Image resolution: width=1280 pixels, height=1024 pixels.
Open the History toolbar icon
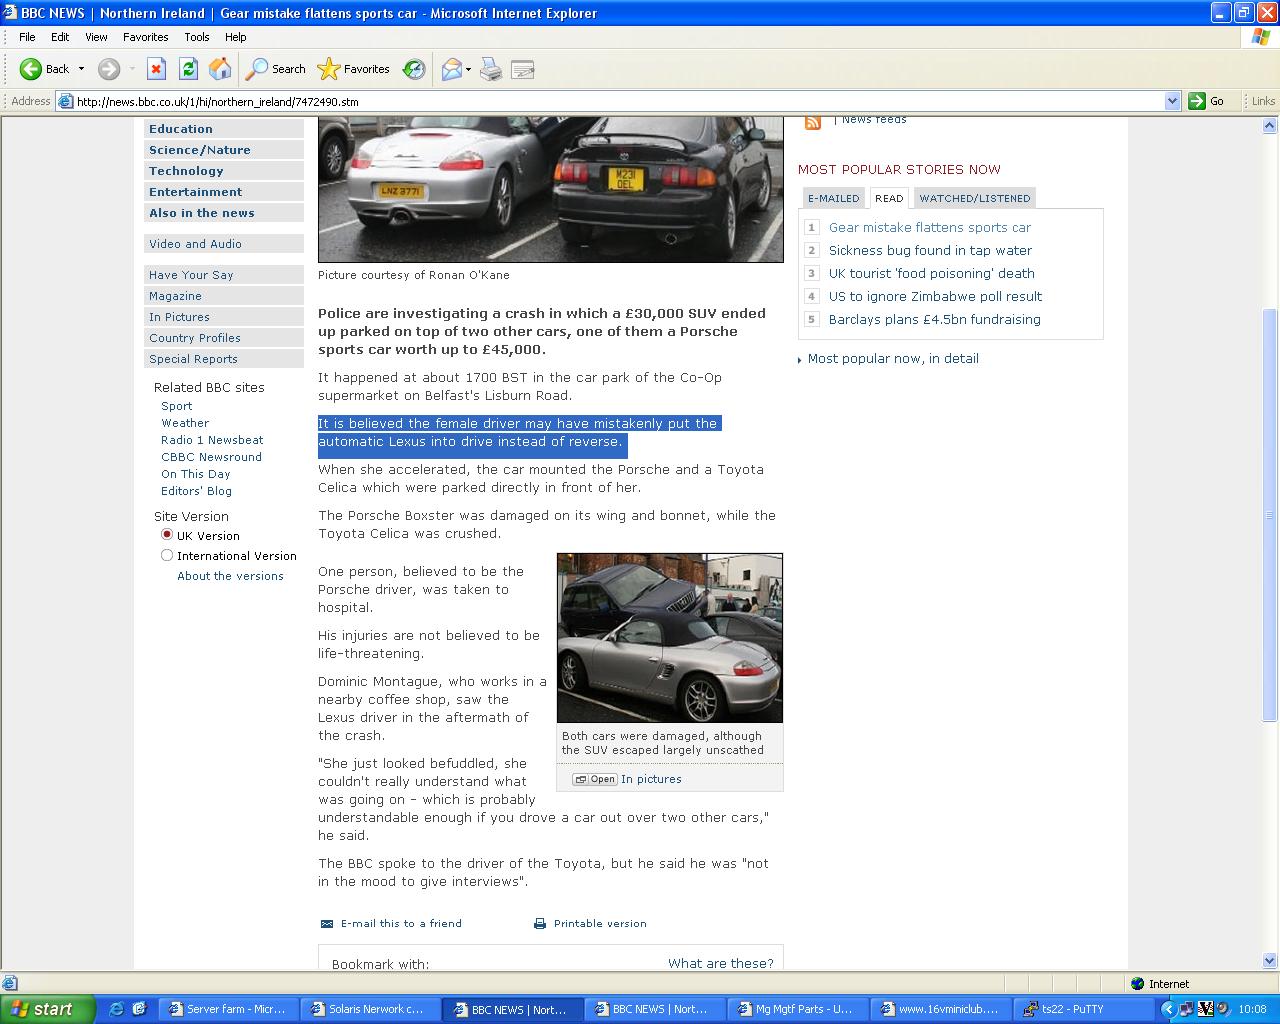(x=414, y=69)
